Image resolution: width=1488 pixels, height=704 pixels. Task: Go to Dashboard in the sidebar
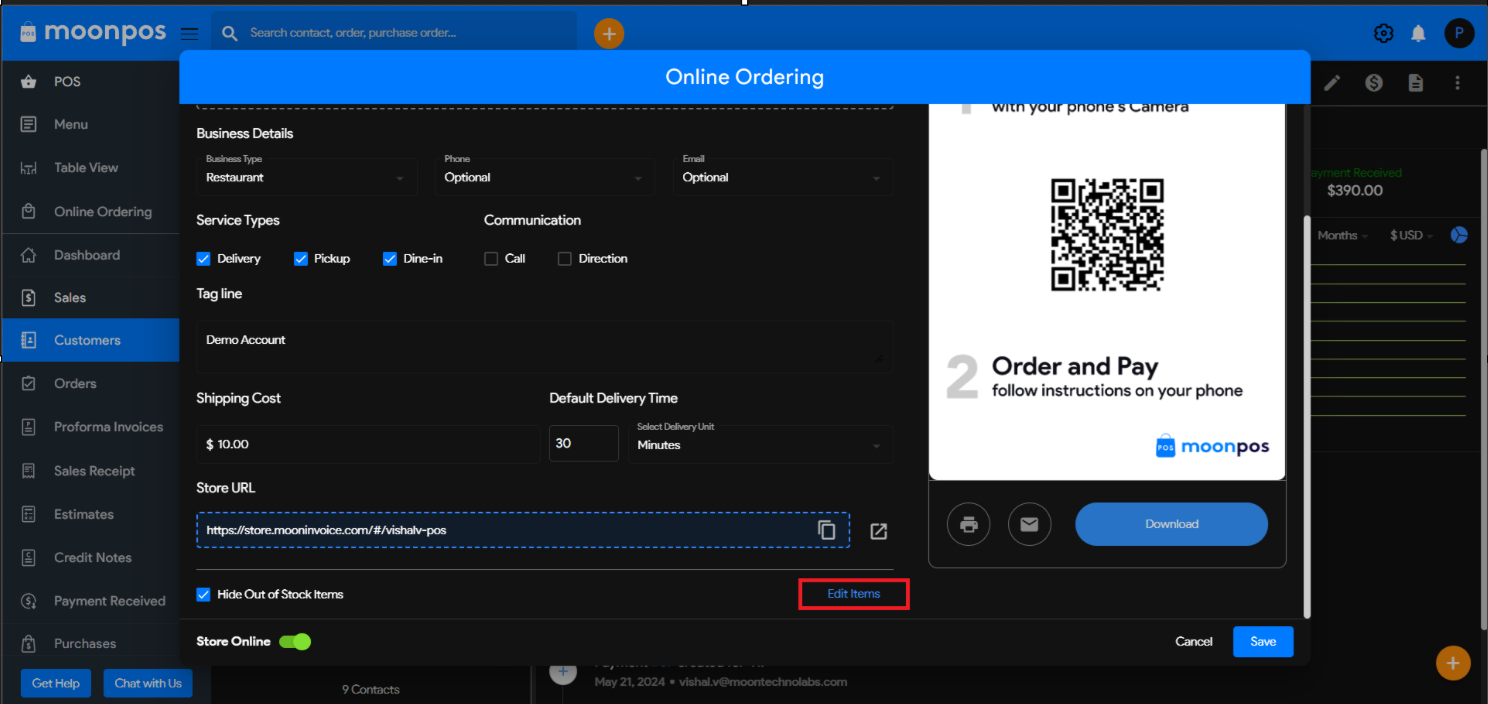click(x=86, y=255)
